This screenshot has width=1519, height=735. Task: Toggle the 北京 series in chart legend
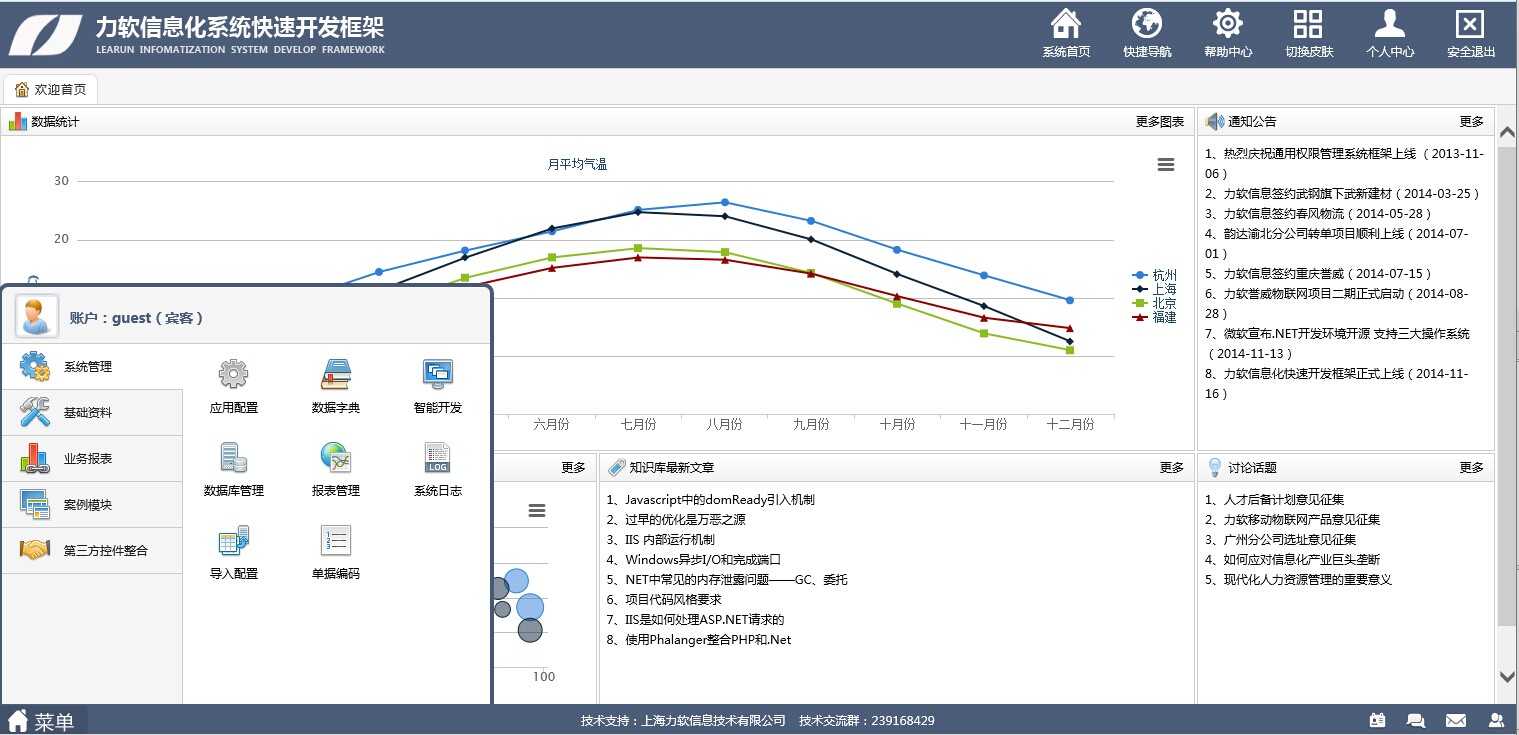click(1154, 303)
